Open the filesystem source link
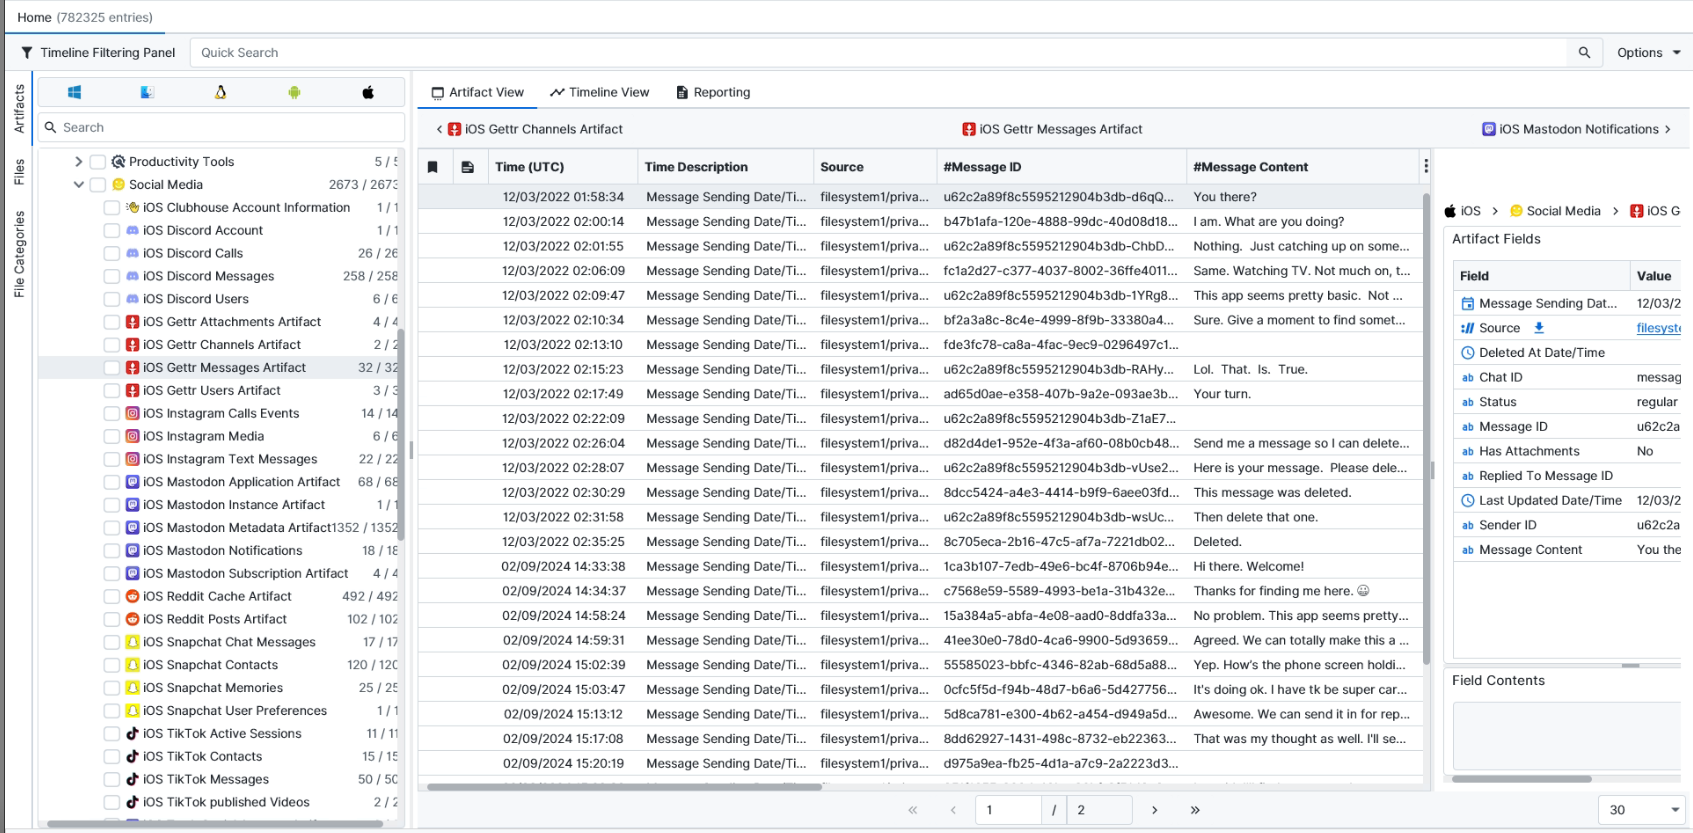The height and width of the screenshot is (833, 1693). (1658, 328)
